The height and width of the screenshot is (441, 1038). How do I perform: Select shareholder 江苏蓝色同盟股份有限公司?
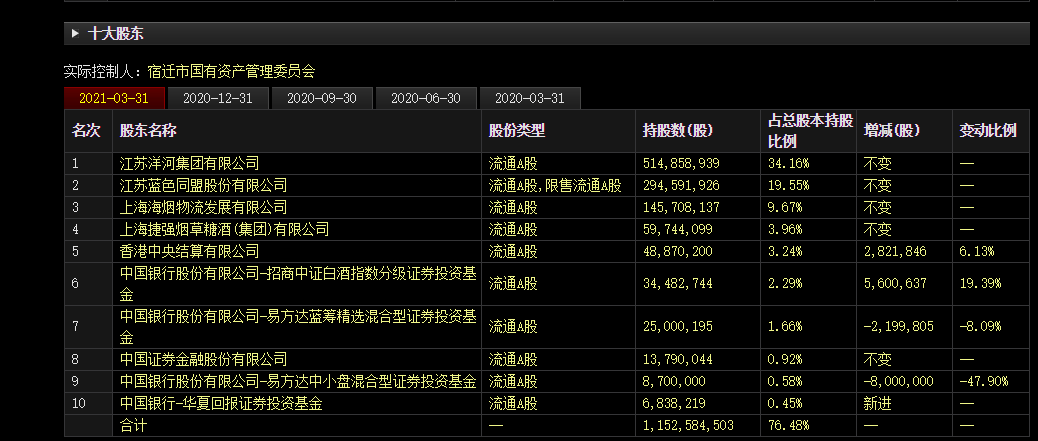[x=203, y=185]
